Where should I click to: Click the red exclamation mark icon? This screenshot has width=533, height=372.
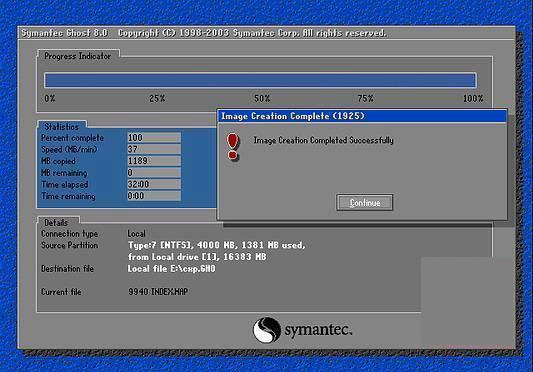click(233, 147)
